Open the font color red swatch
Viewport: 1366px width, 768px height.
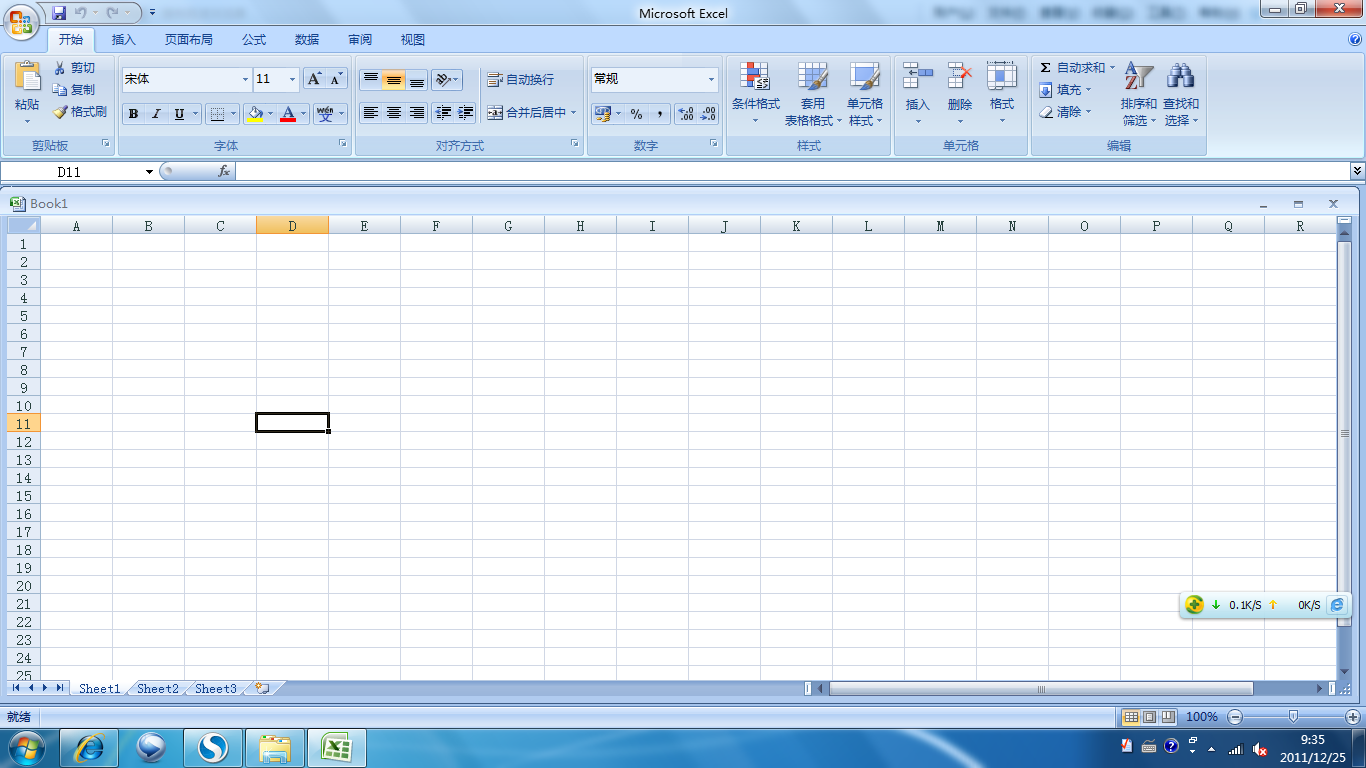(x=288, y=114)
